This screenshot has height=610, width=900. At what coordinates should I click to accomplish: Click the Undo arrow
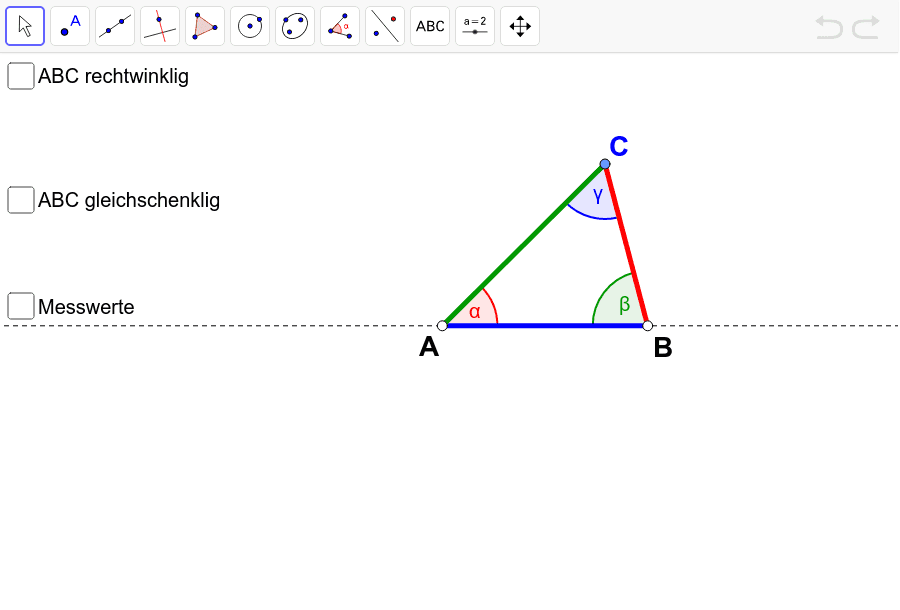tap(829, 28)
